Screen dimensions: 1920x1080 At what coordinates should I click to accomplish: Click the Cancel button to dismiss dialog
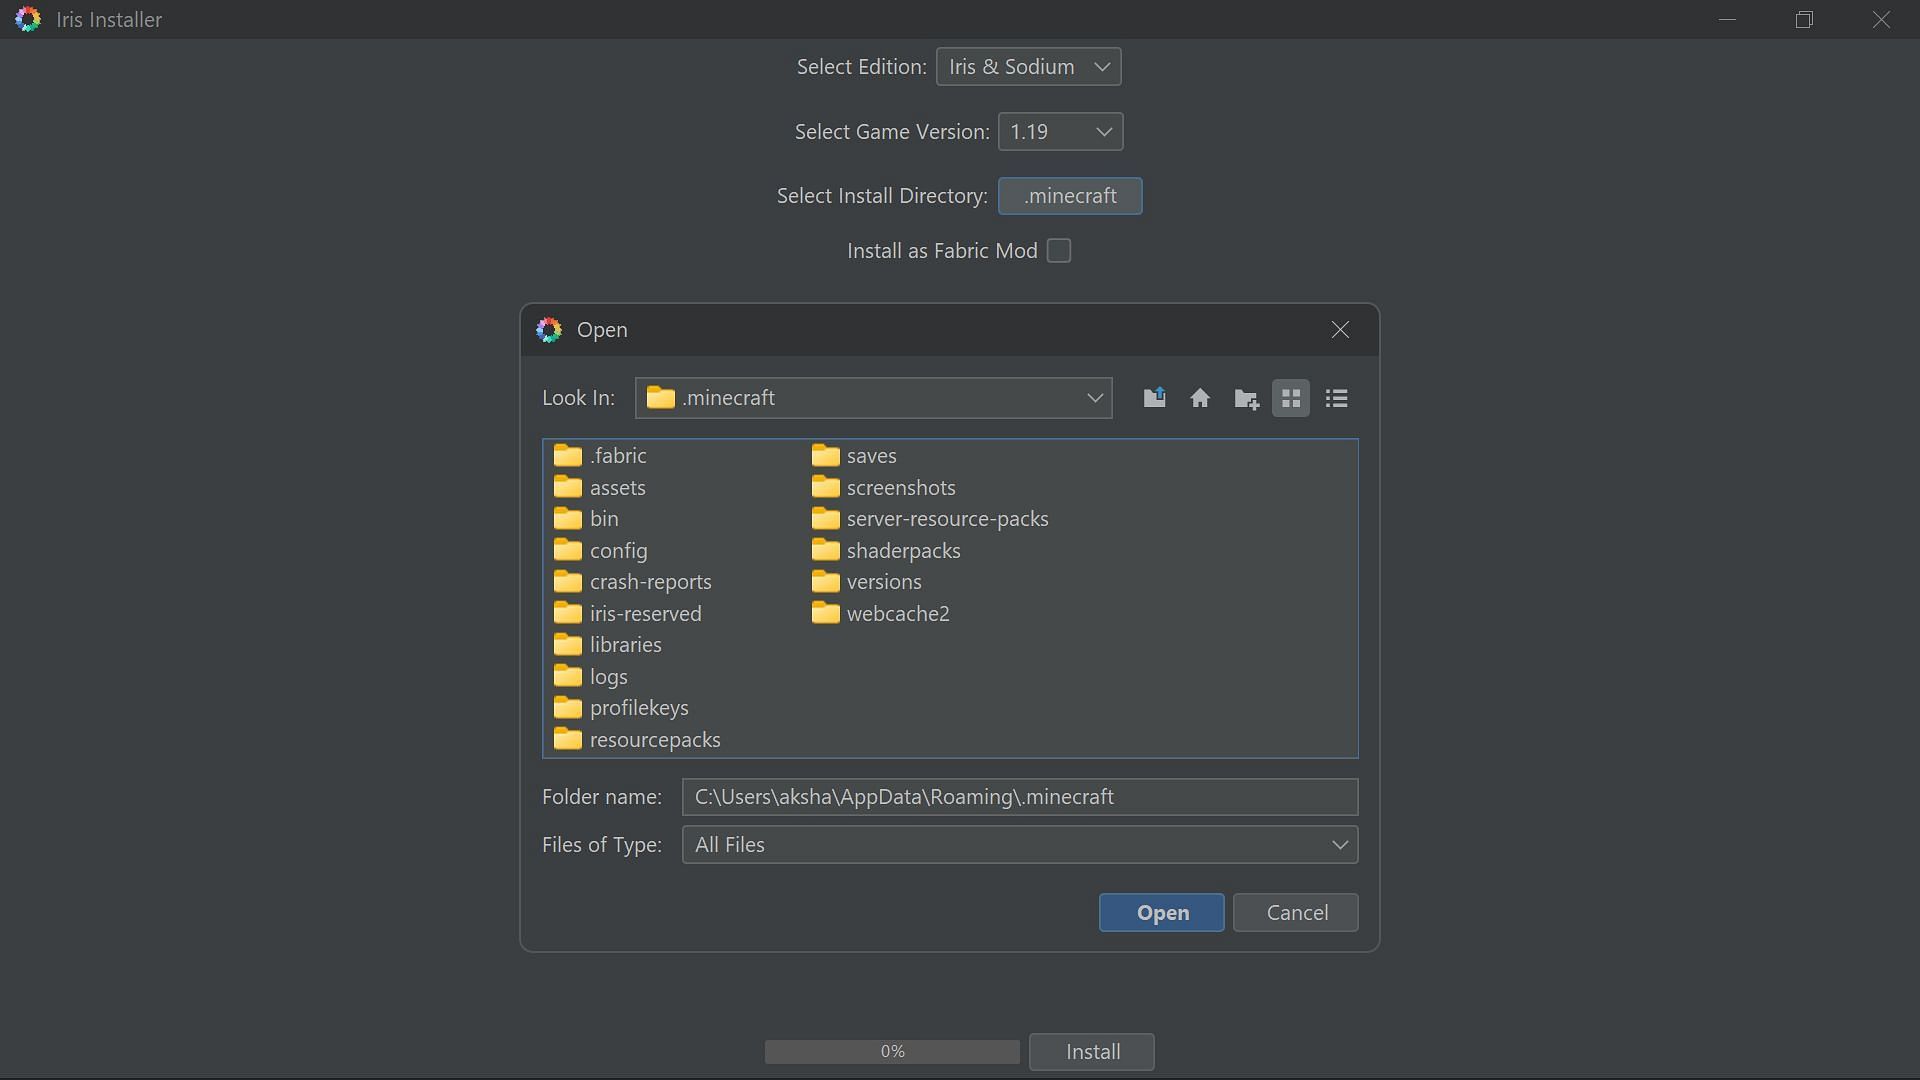tap(1298, 913)
